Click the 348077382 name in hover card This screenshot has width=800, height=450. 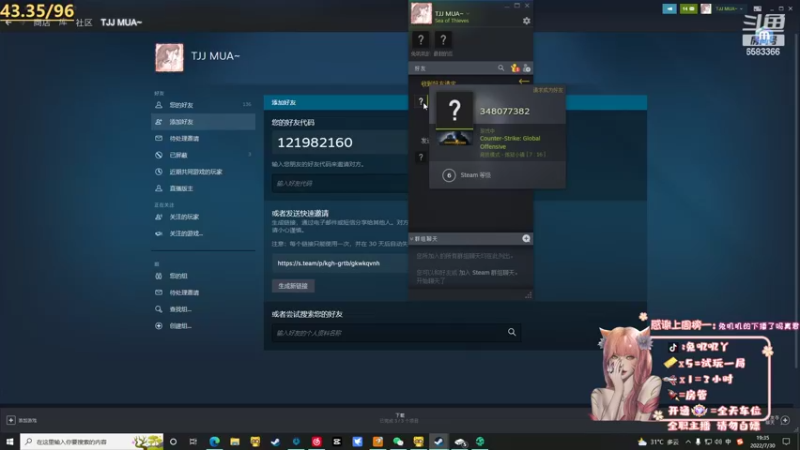[x=505, y=111]
